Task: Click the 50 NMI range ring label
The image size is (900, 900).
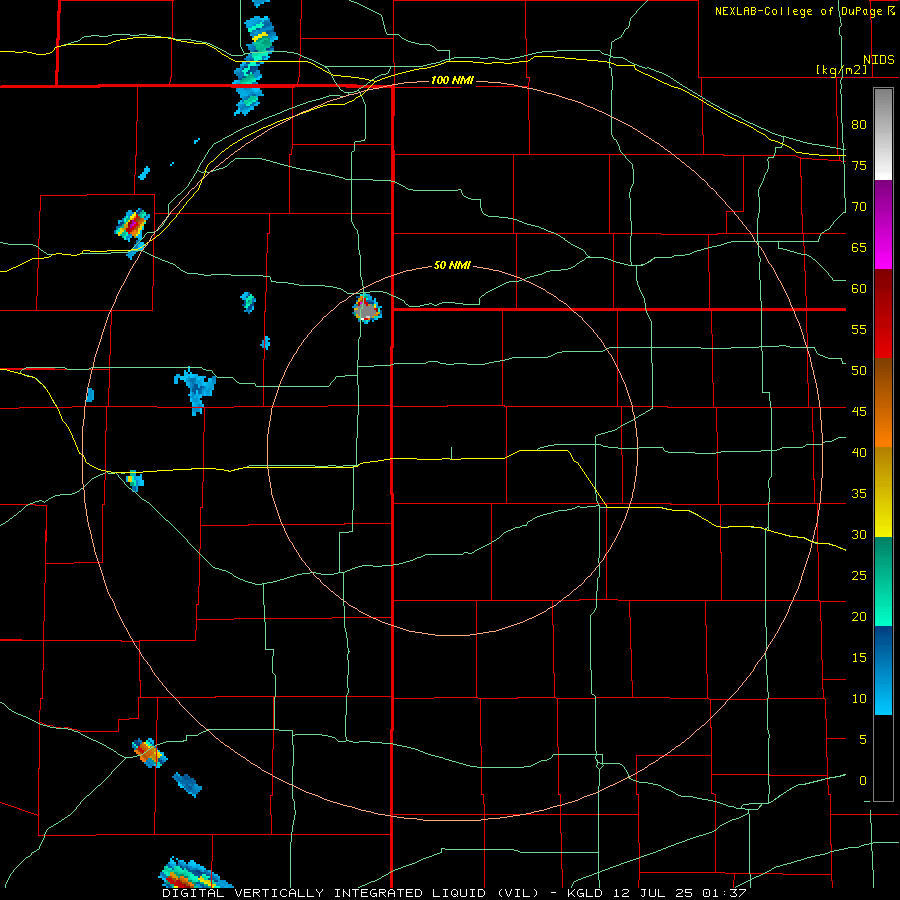Action: pyautogui.click(x=452, y=265)
